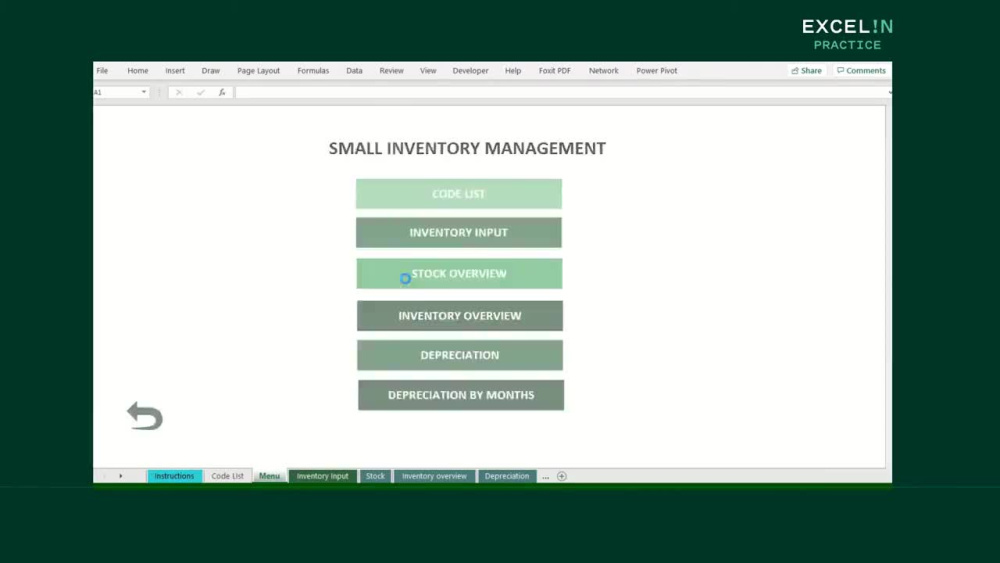The image size is (1000, 563).
Task: Open the Draw ribbon tab
Action: point(210,71)
